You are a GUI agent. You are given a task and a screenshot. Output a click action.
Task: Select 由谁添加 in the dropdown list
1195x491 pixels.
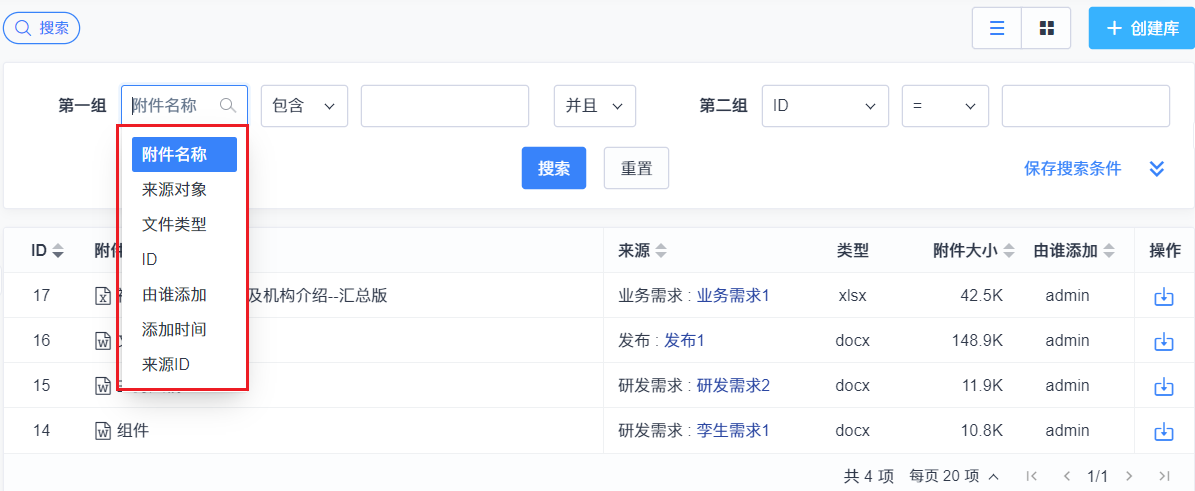184,295
